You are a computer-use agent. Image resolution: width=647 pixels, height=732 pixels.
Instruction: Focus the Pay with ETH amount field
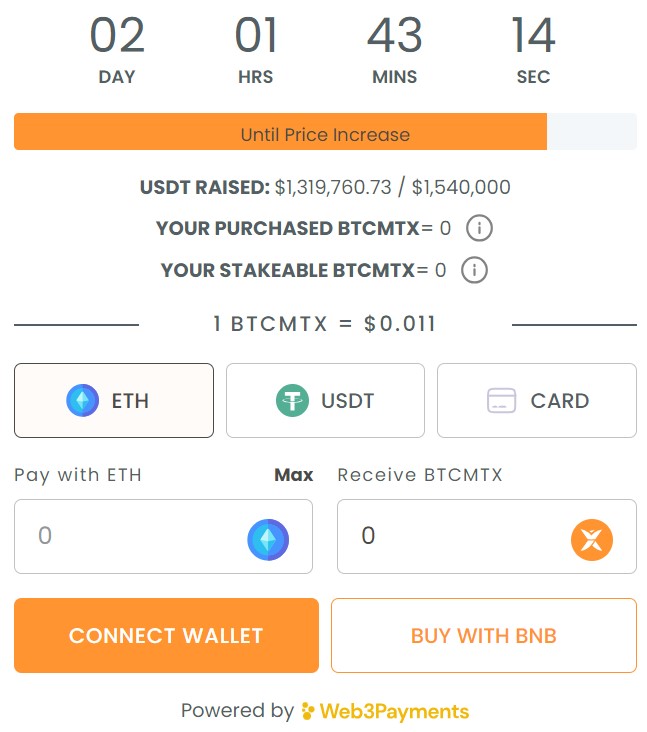click(163, 536)
